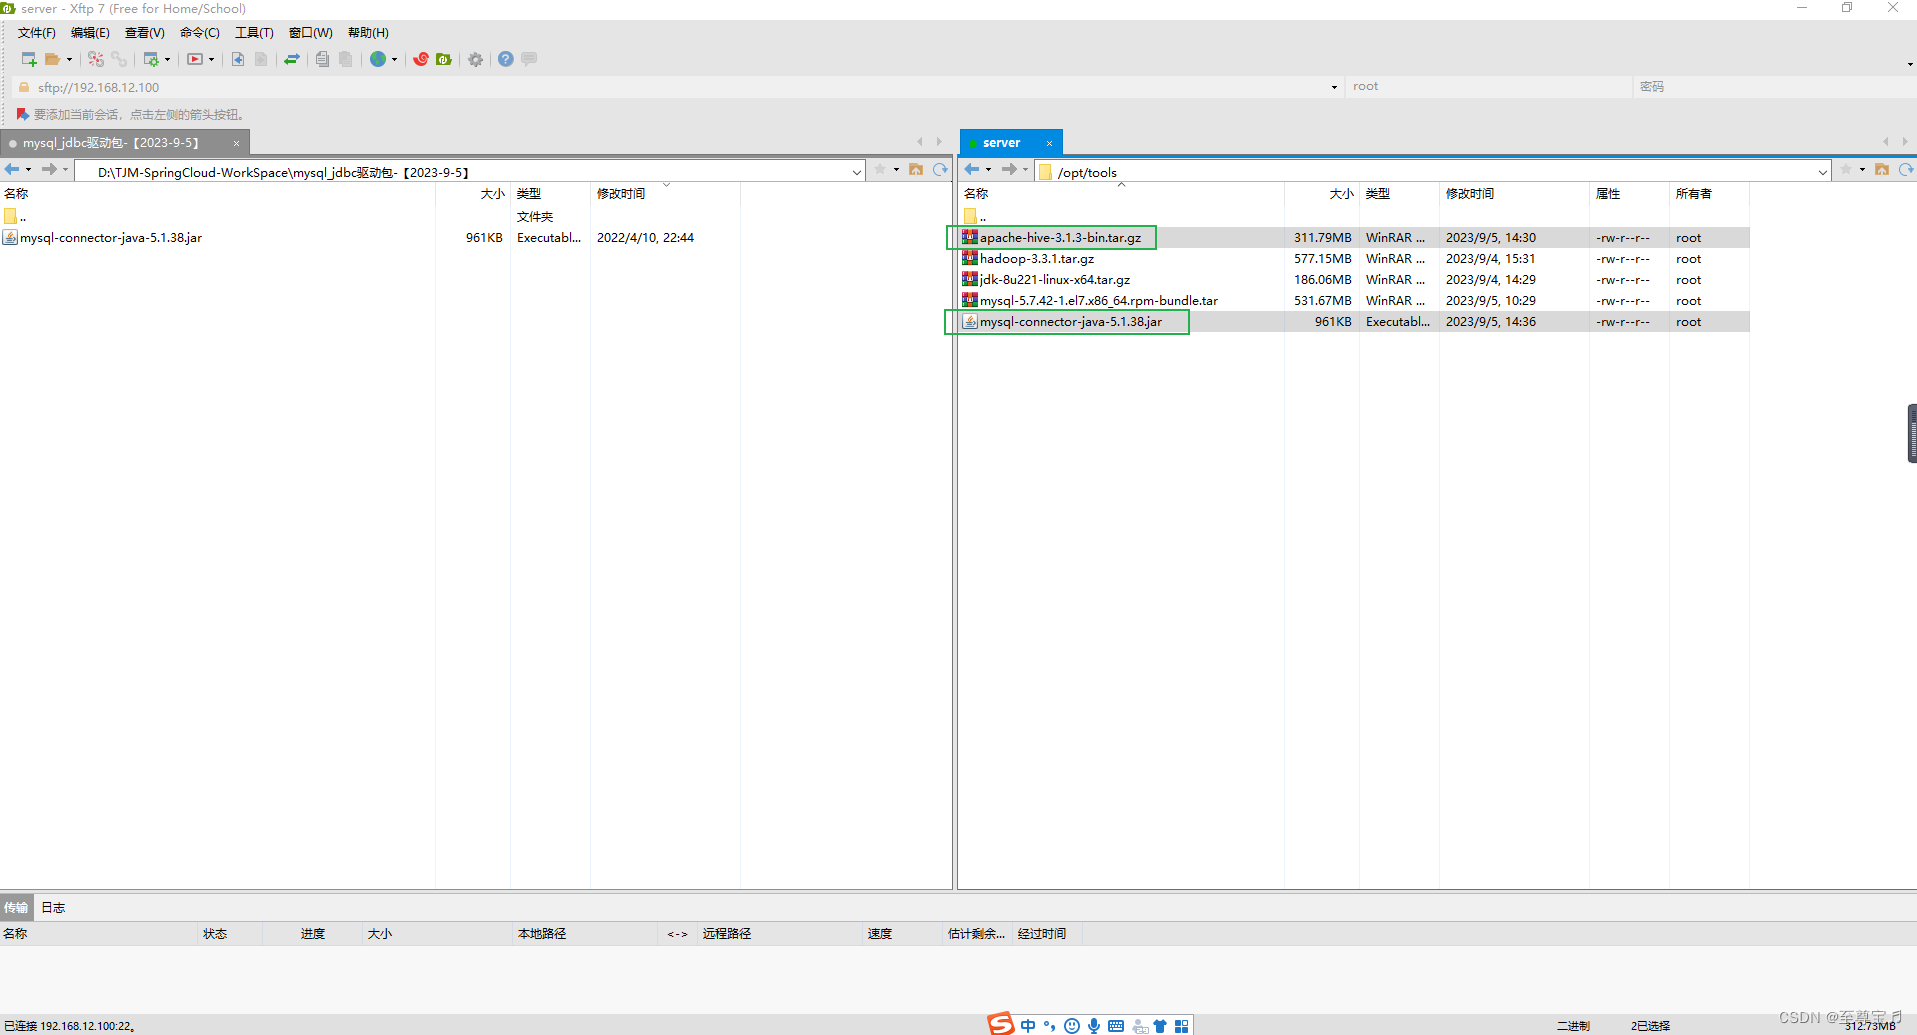This screenshot has height=1035, width=1917.
Task: Click the bookmark flag add-session icon
Action: 22,114
